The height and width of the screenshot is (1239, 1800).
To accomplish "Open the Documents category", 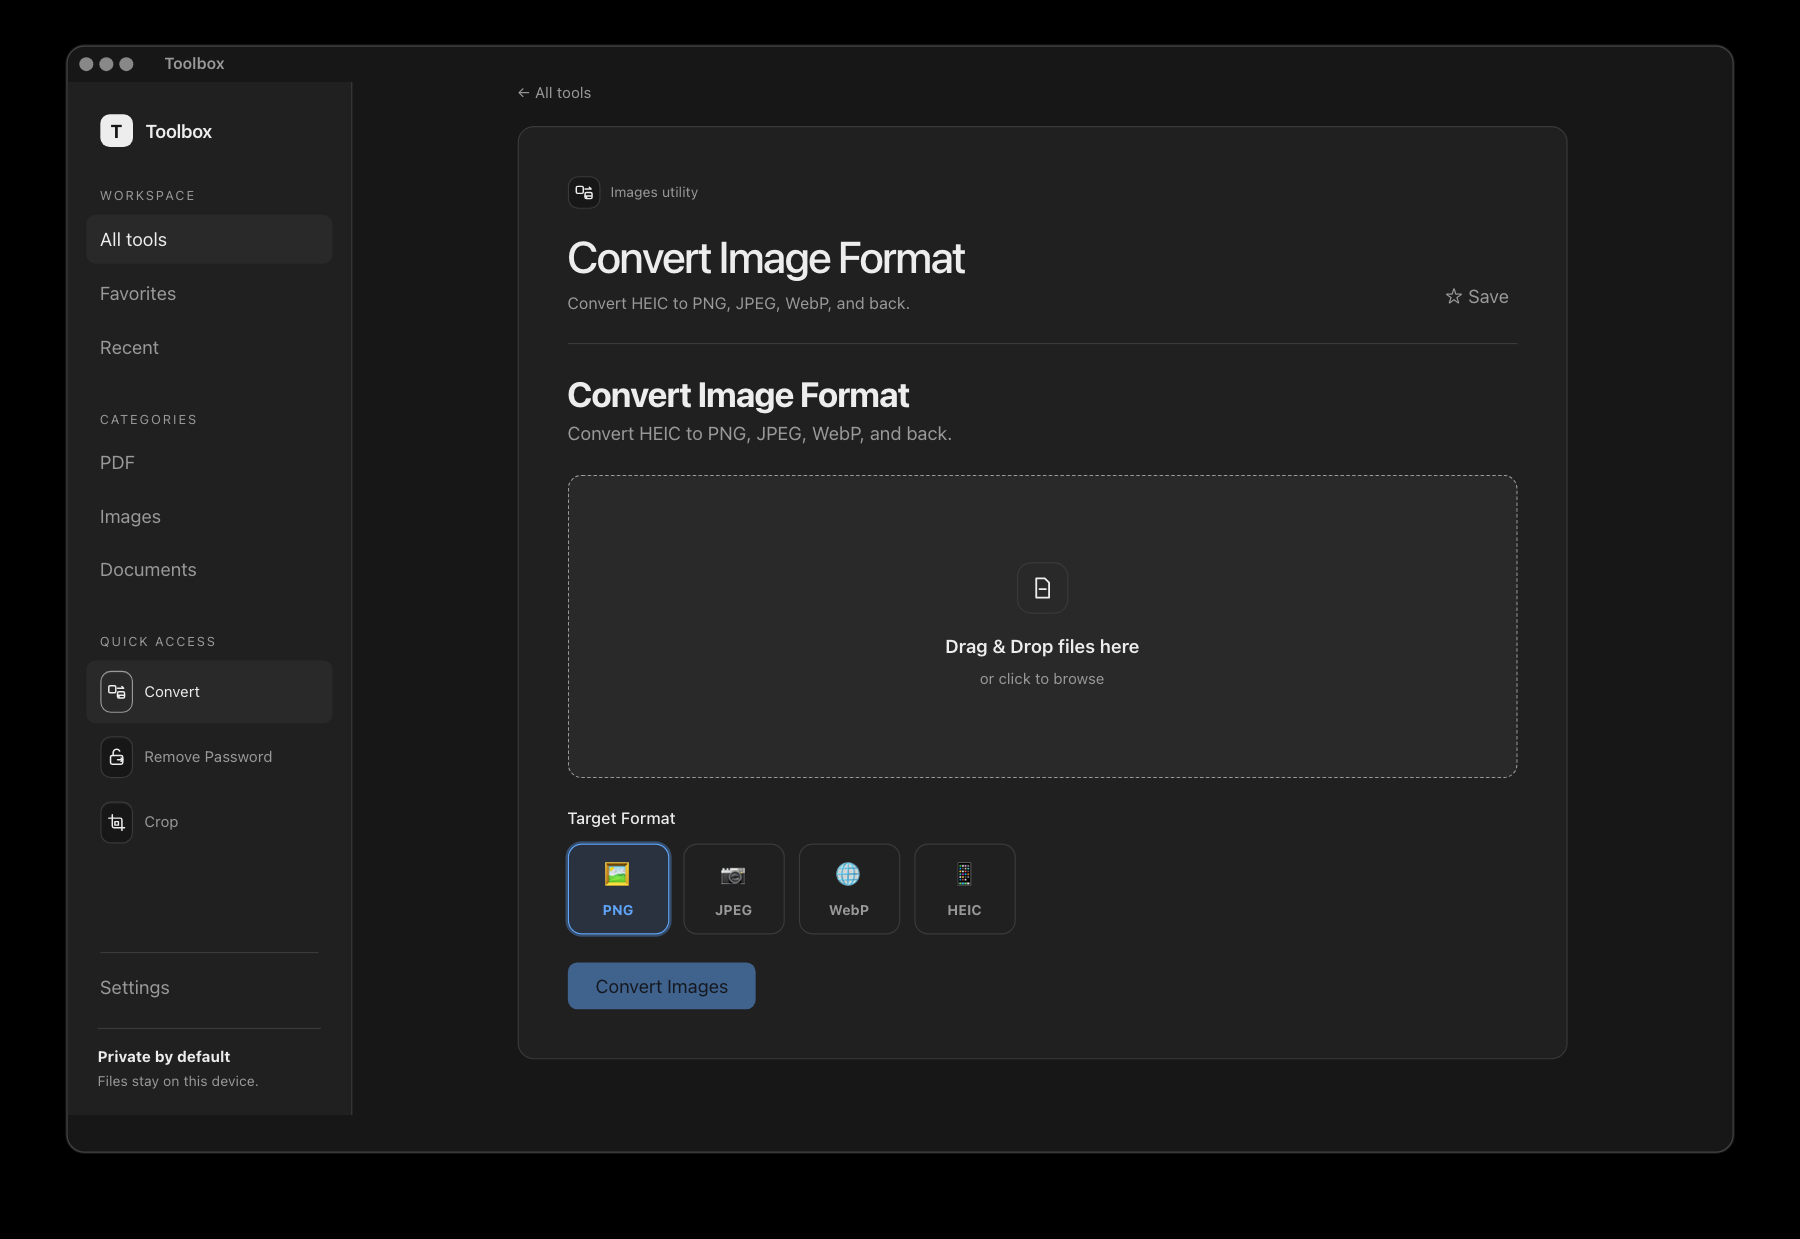I will [209, 570].
